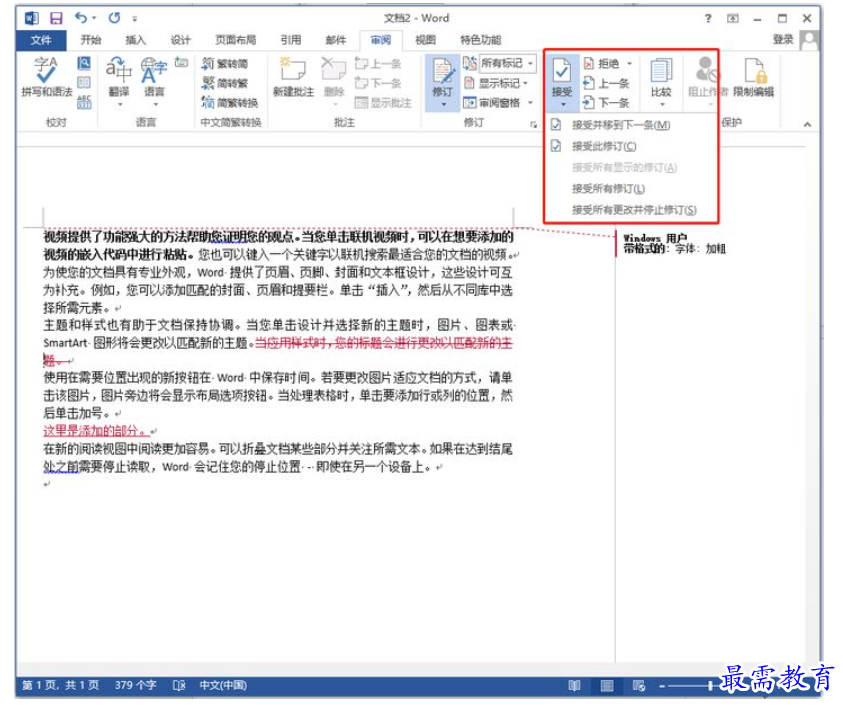Select 接受所有更改并停止修订(S)
The width and height of the screenshot is (843, 709).
(x=631, y=210)
